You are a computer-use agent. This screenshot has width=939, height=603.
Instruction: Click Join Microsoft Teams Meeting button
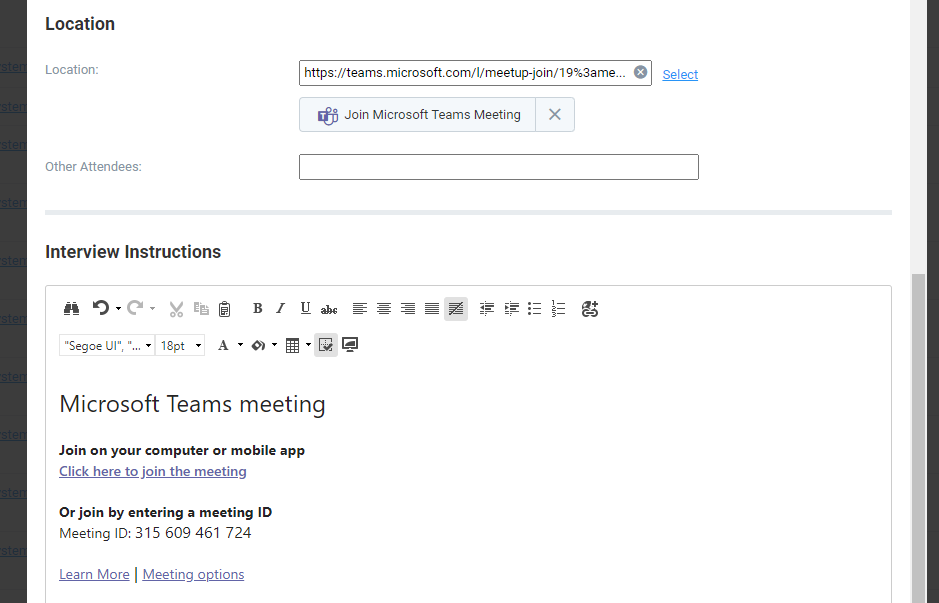coord(417,114)
